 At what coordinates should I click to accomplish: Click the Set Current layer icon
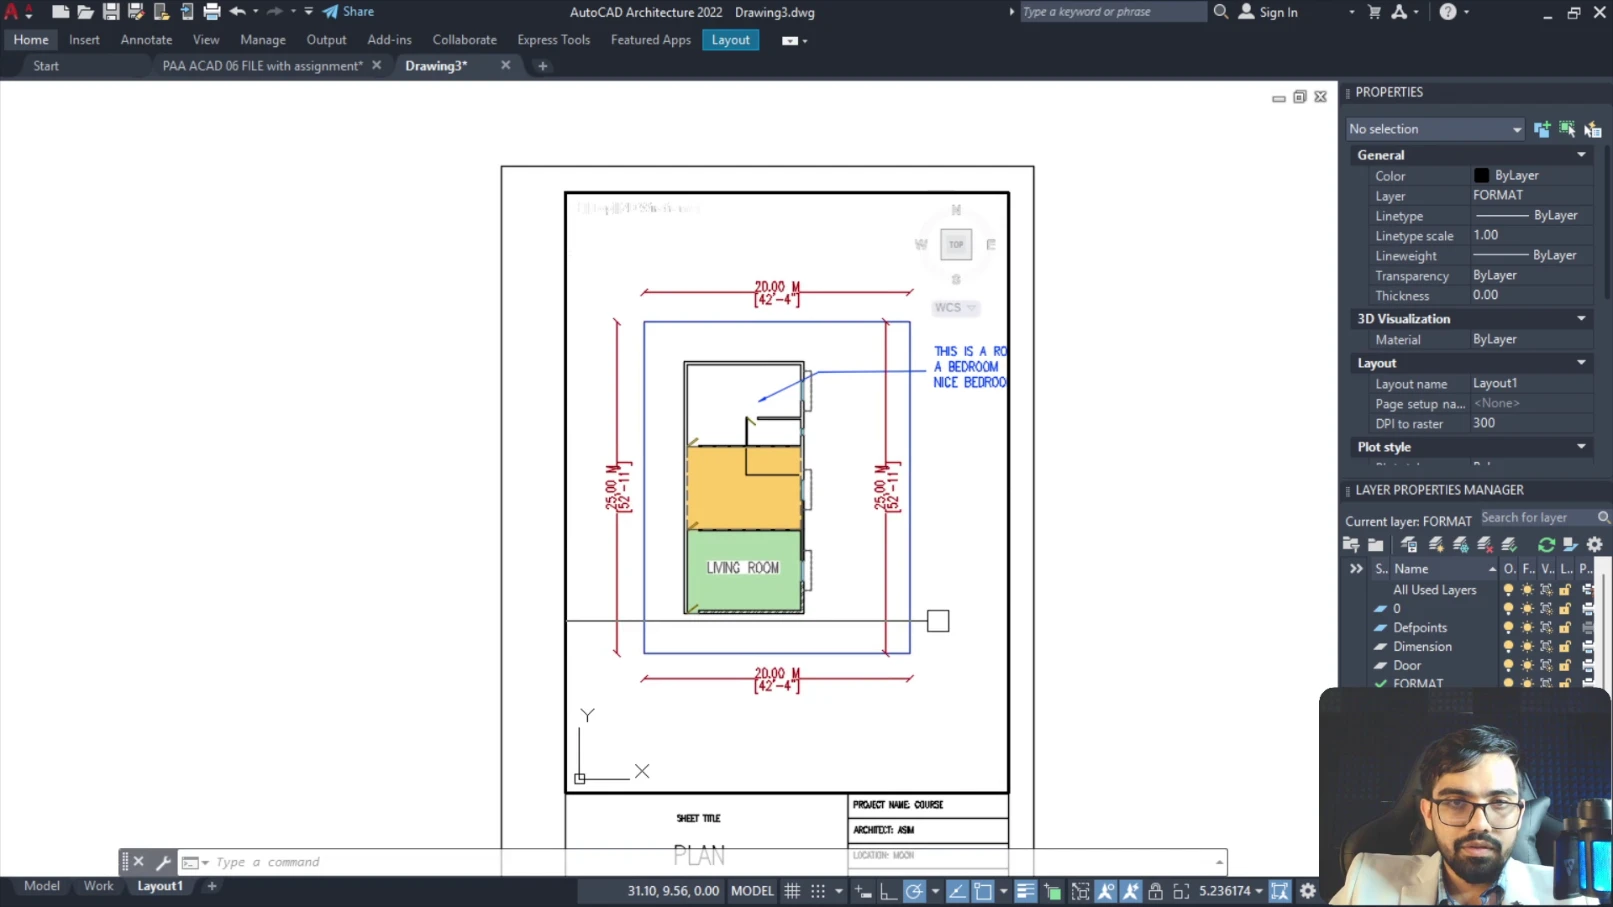[1509, 545]
